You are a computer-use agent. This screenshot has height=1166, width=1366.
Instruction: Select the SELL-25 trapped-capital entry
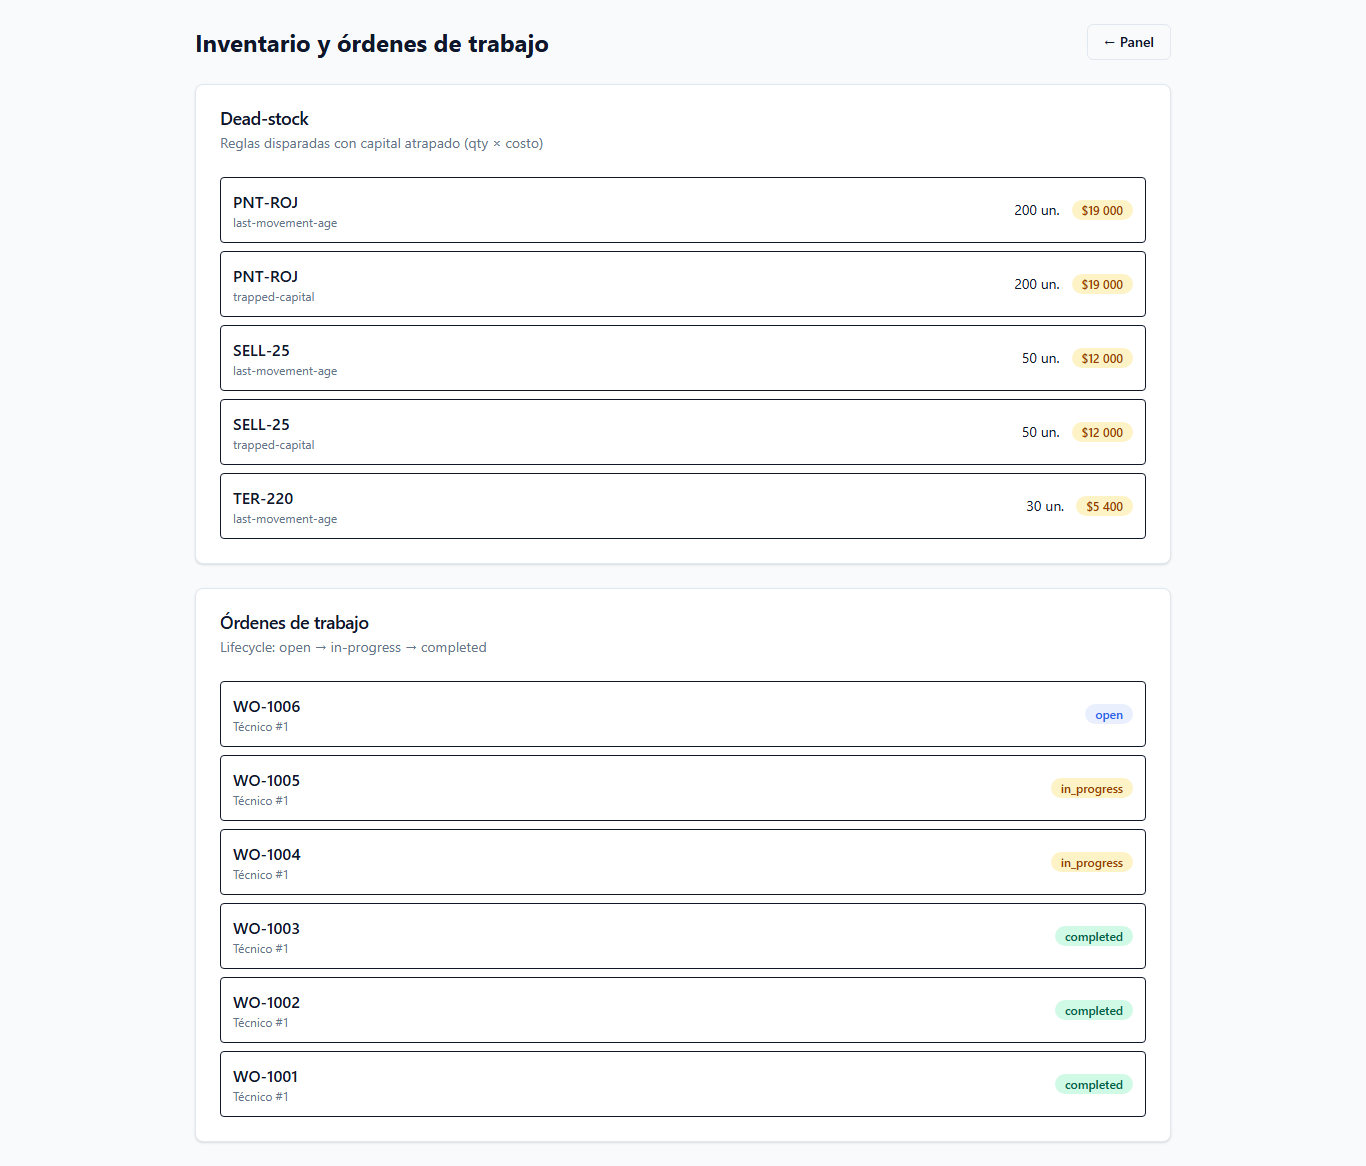click(683, 432)
